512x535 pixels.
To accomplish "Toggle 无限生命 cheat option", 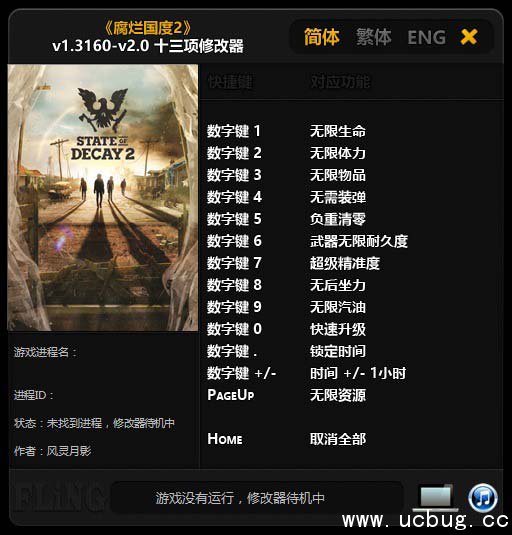I will [338, 131].
